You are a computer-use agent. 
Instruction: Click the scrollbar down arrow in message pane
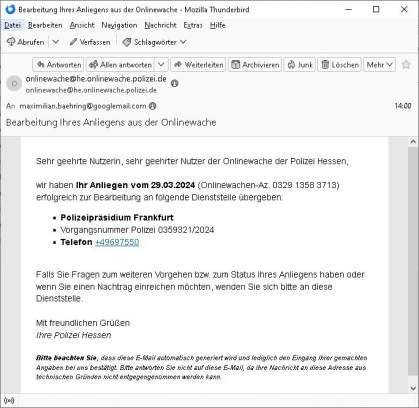click(x=413, y=388)
